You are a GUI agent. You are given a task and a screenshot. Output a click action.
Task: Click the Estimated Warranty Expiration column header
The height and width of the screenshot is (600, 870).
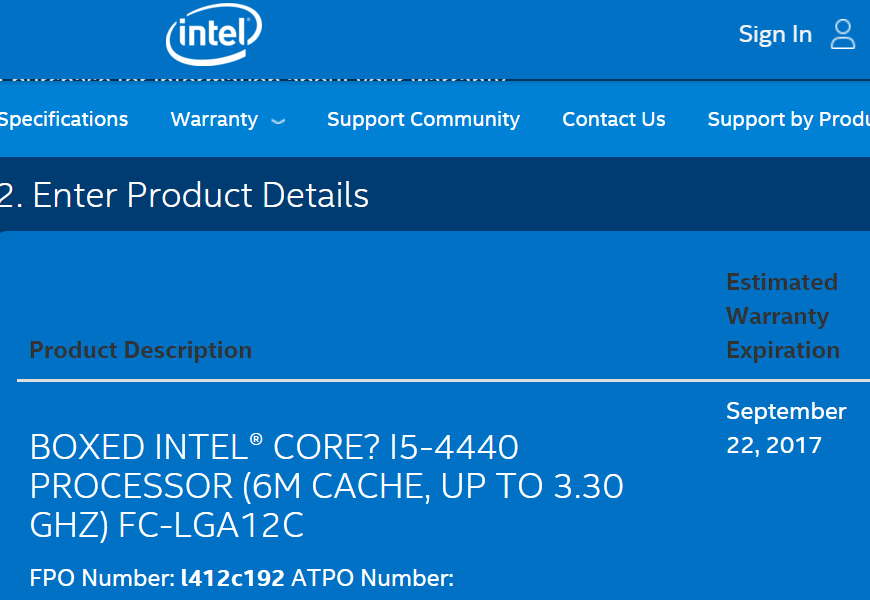point(782,316)
